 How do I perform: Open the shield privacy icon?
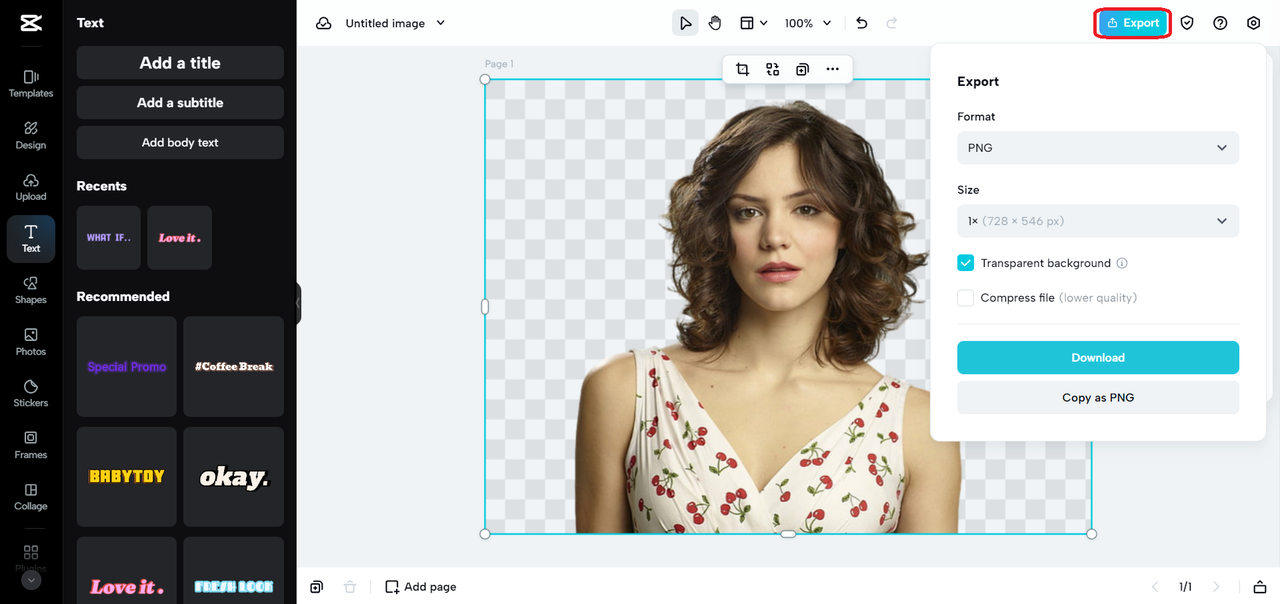[x=1187, y=23]
